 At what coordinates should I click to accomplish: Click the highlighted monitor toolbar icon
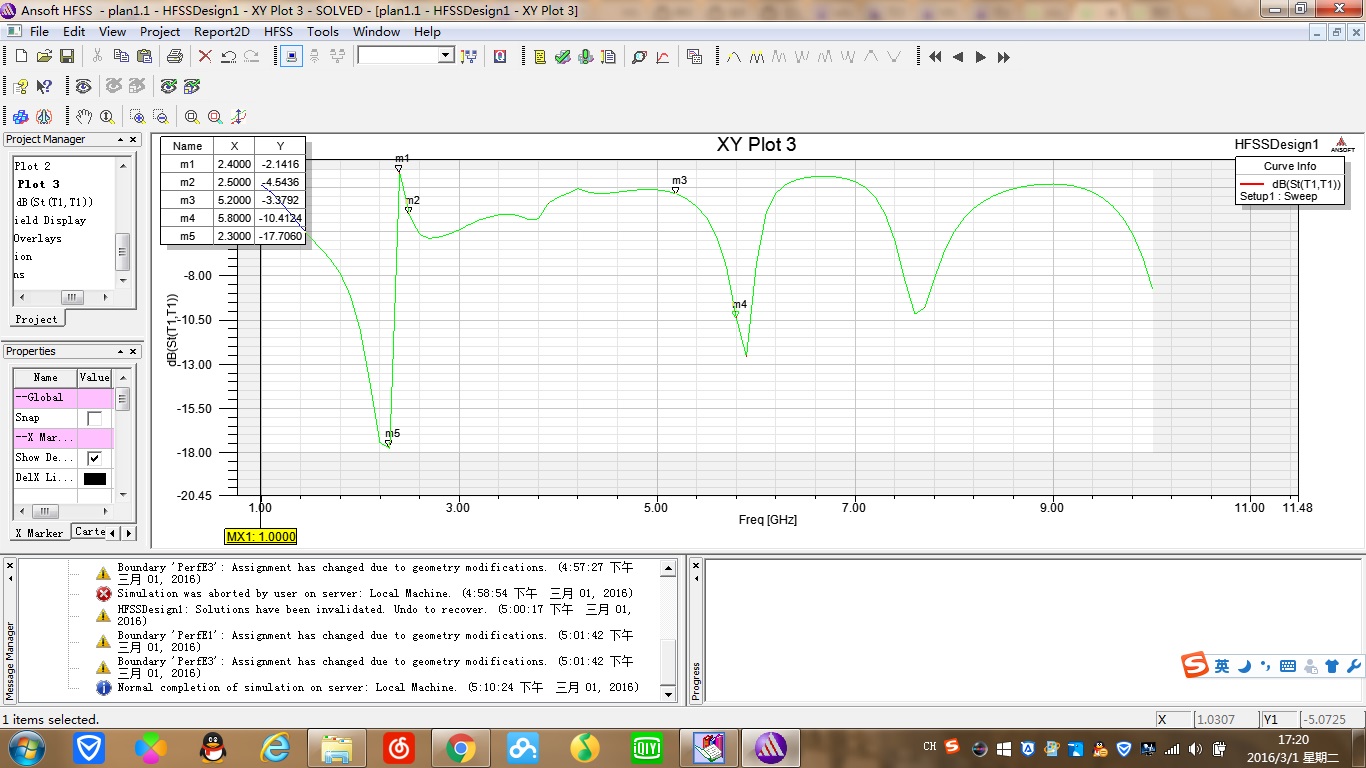291,56
